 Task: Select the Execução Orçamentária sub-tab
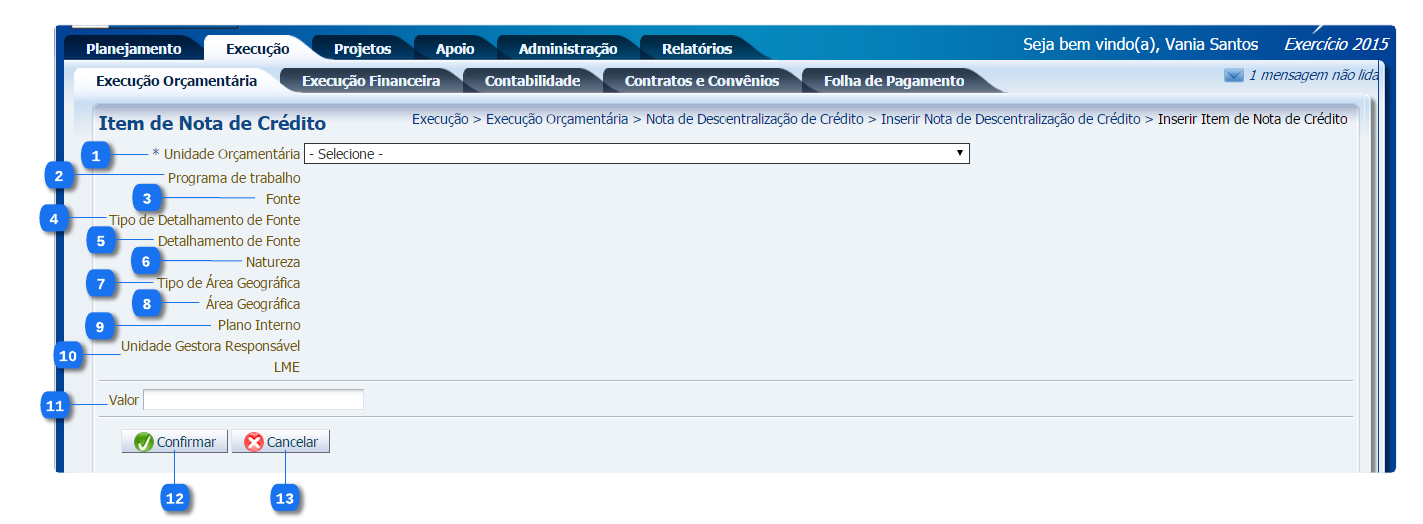(176, 81)
